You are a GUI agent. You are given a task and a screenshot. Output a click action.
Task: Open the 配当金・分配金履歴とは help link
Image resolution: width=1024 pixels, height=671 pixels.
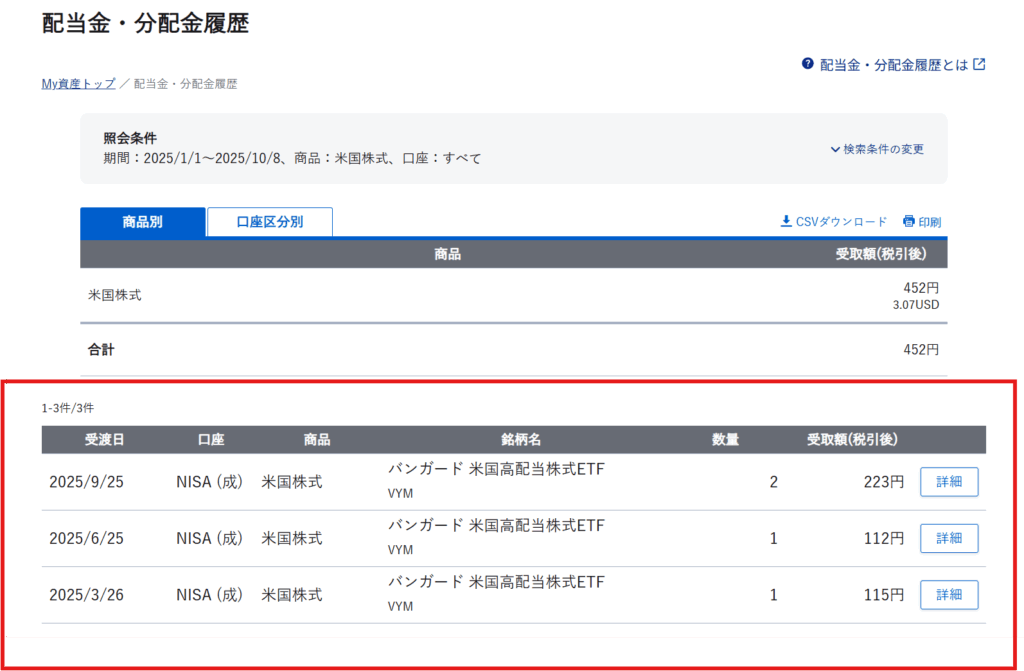click(x=894, y=64)
